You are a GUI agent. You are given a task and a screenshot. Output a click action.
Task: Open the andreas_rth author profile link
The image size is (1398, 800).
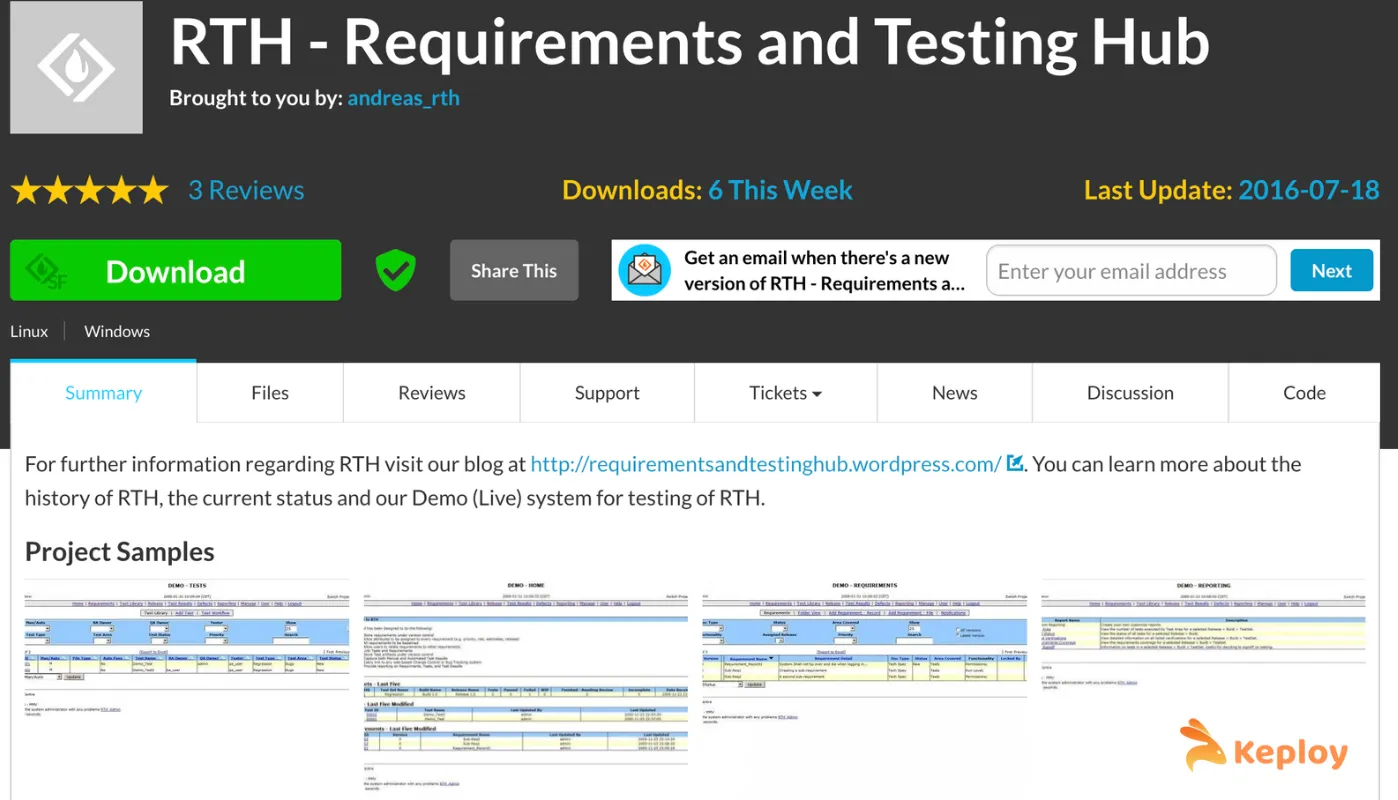pos(403,98)
